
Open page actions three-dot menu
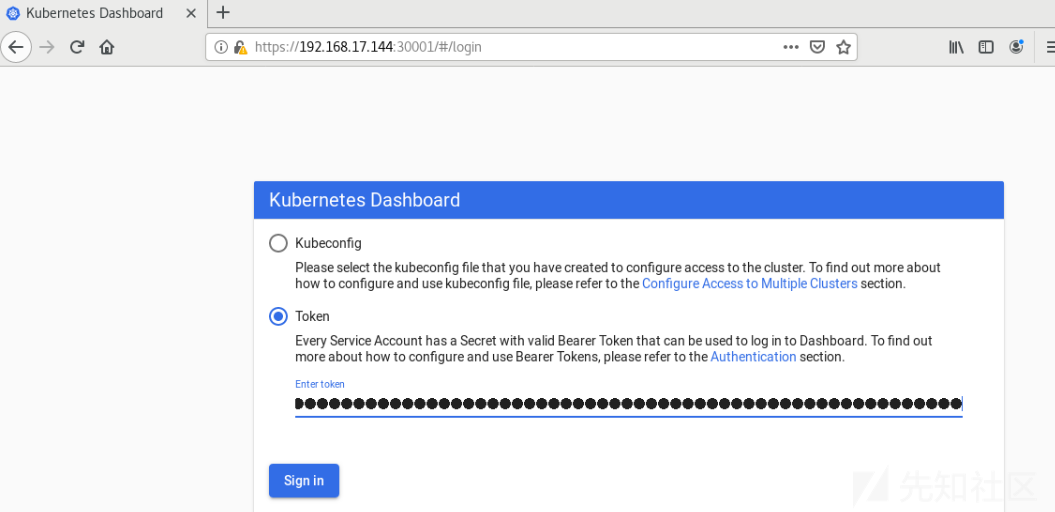click(x=791, y=47)
